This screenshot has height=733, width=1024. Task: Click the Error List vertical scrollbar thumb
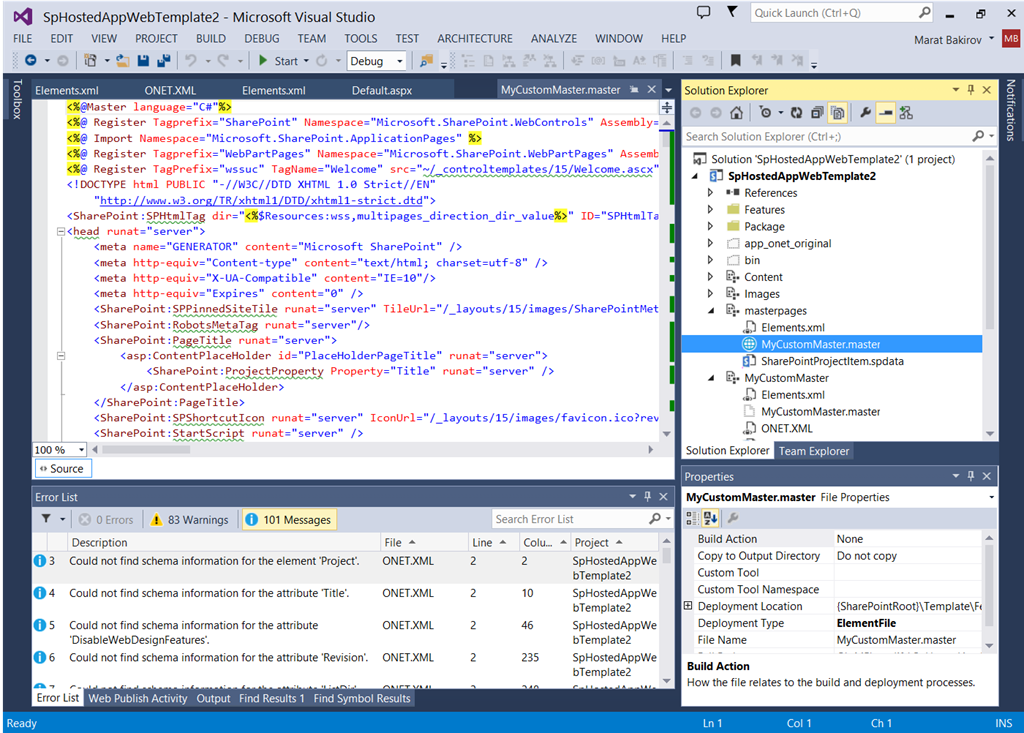tap(666, 555)
